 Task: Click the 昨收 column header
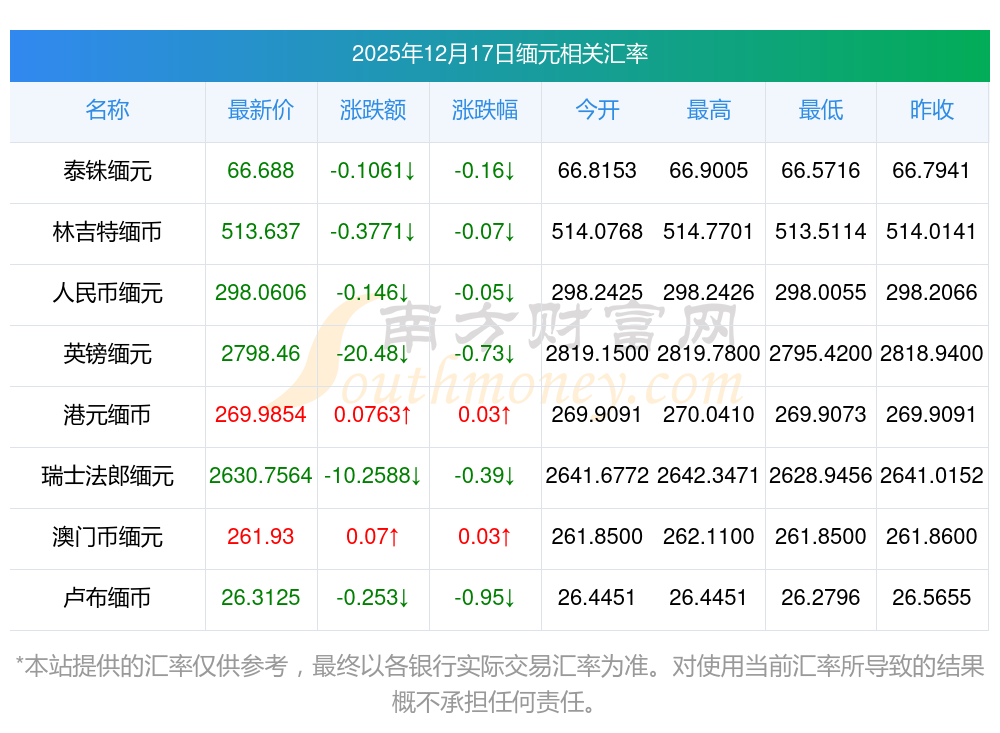(x=932, y=110)
